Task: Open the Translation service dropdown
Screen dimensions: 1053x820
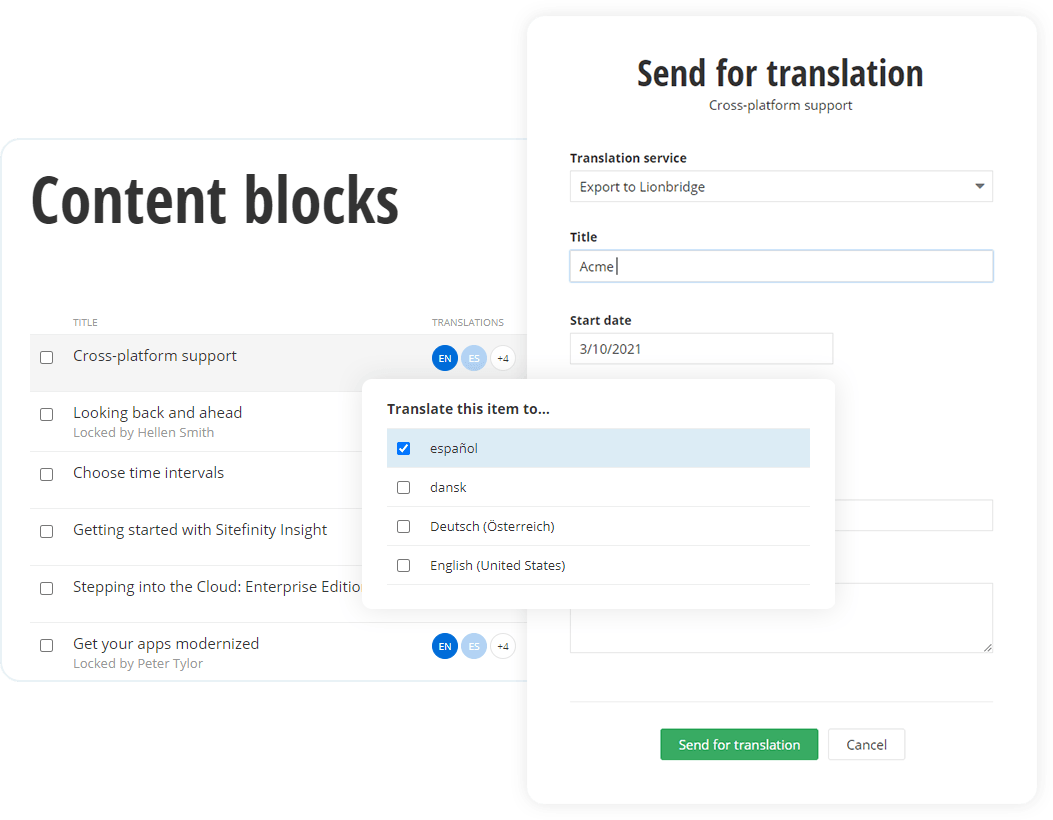Action: click(x=781, y=186)
